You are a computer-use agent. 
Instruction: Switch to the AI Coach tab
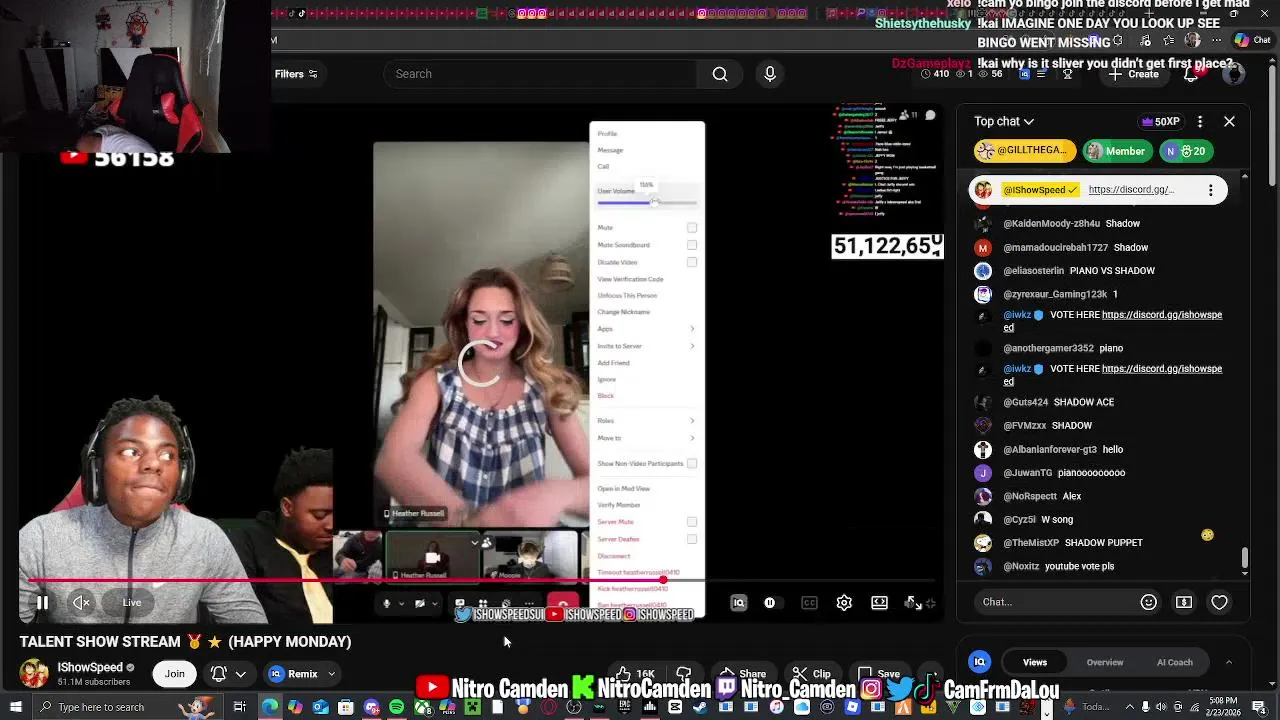pyautogui.click(x=1174, y=662)
